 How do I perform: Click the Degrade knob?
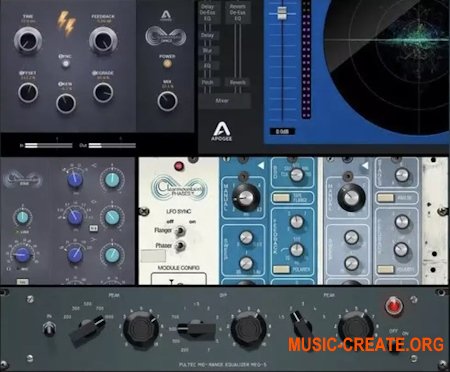click(103, 93)
